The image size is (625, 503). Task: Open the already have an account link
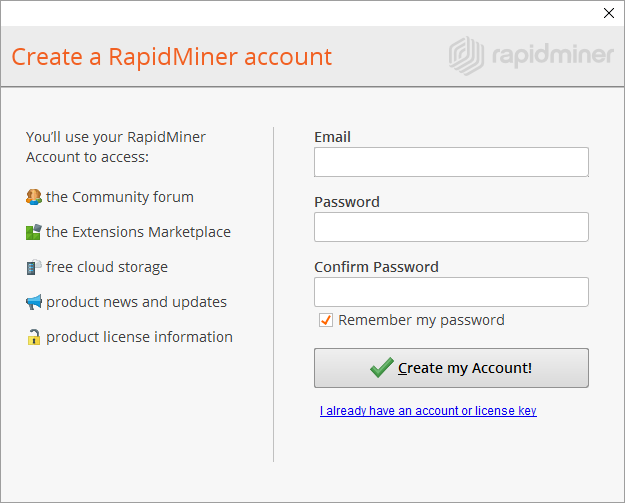[428, 411]
